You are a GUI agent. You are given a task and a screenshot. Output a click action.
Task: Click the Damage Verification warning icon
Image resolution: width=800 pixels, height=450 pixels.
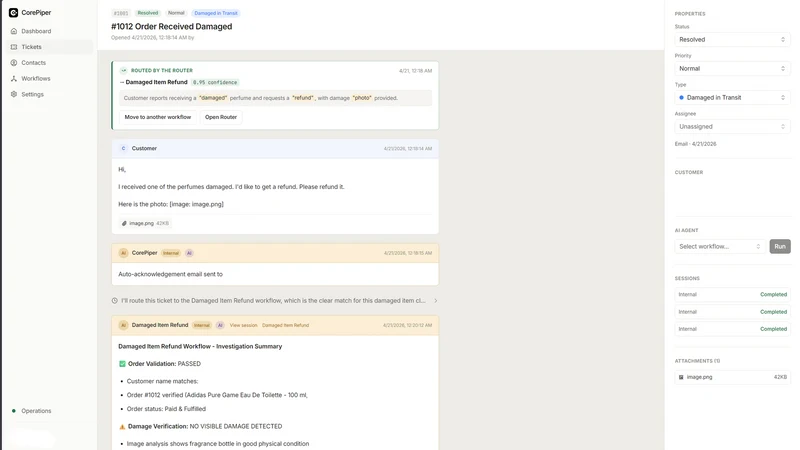[x=122, y=427]
